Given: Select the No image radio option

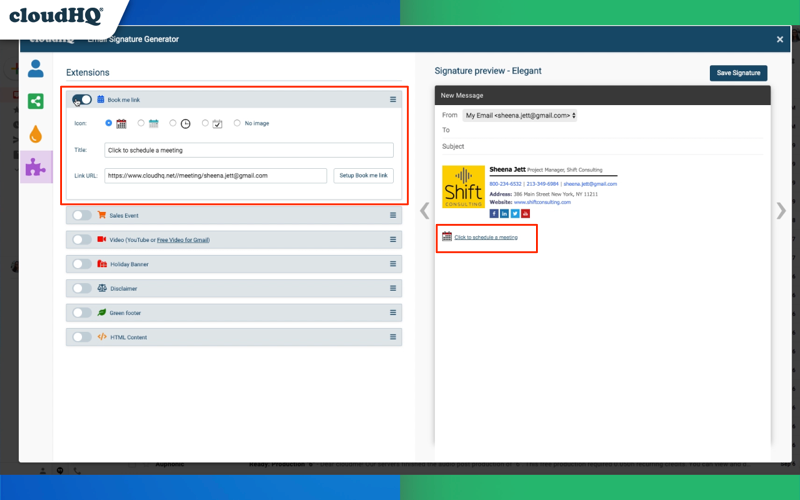Looking at the screenshot, I should 237,123.
